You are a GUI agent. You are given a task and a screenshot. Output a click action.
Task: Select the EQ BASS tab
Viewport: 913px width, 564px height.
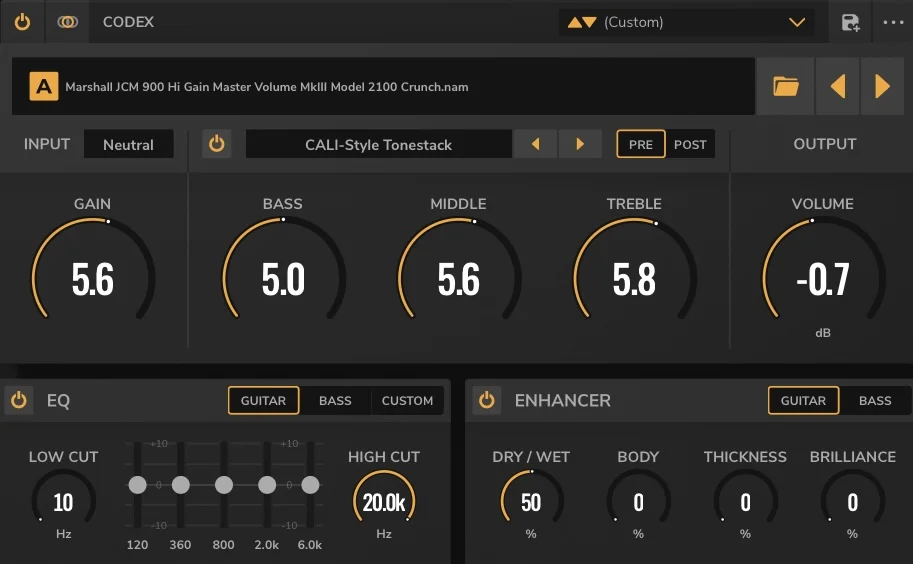pos(335,400)
